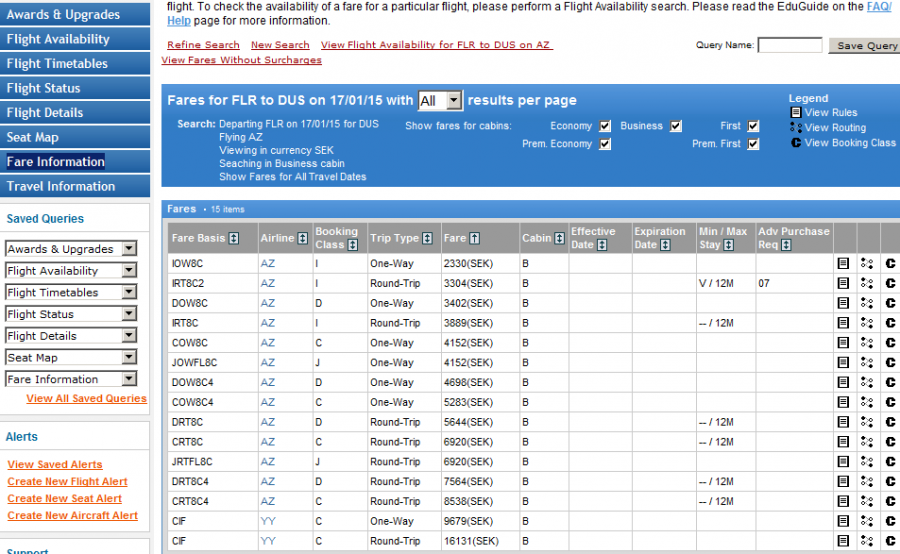Sort table by Fare price icon
The image size is (900, 554).
pyautogui.click(x=474, y=239)
